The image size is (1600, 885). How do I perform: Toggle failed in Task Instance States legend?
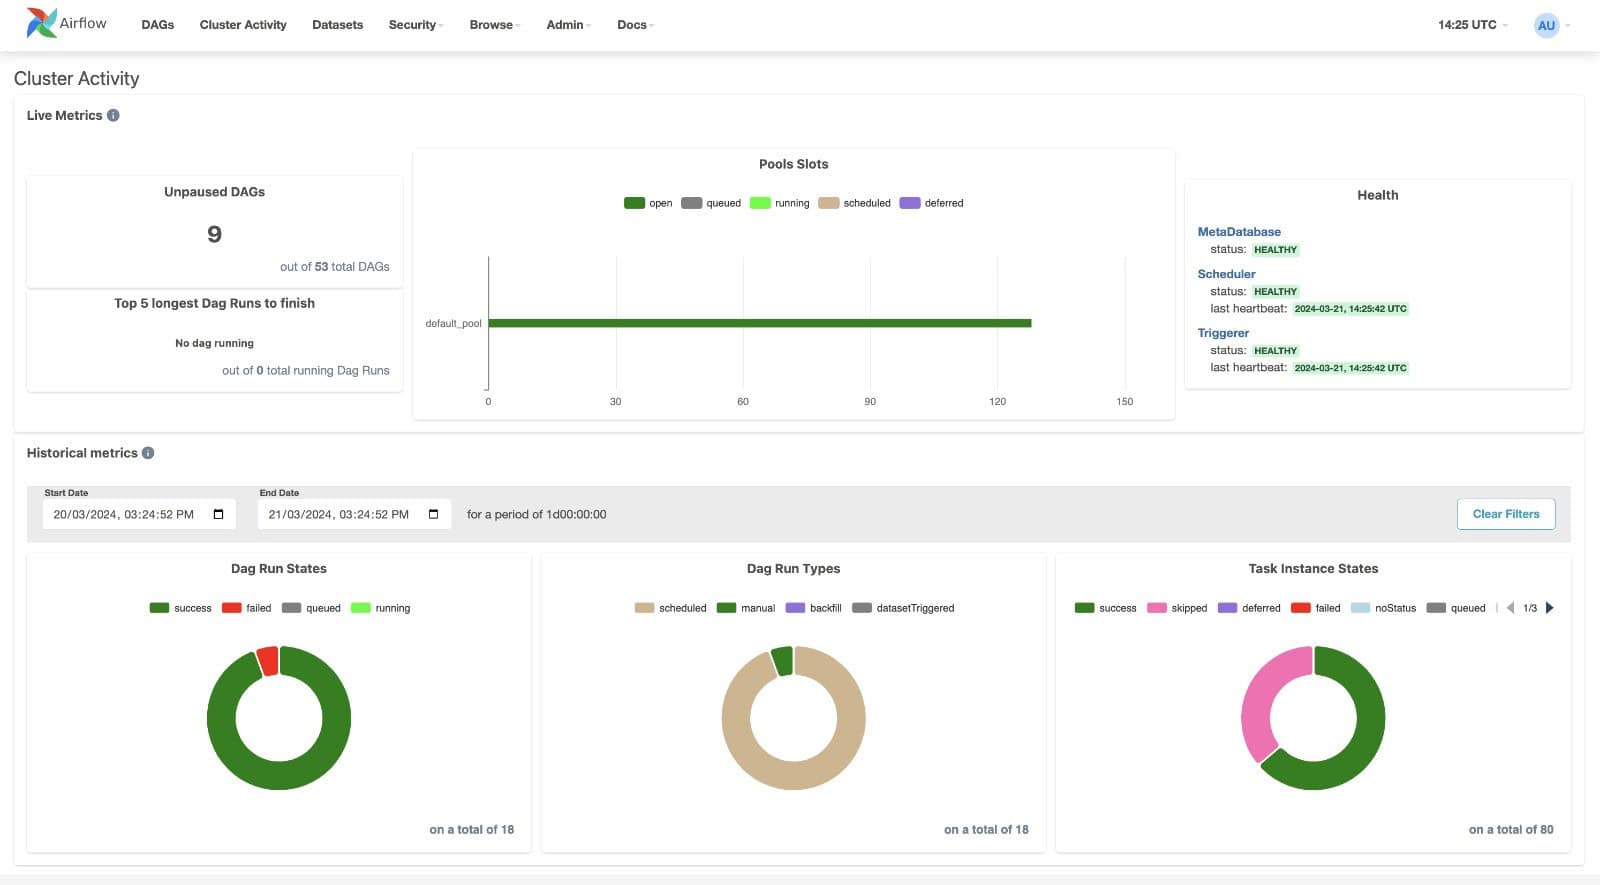click(1316, 608)
